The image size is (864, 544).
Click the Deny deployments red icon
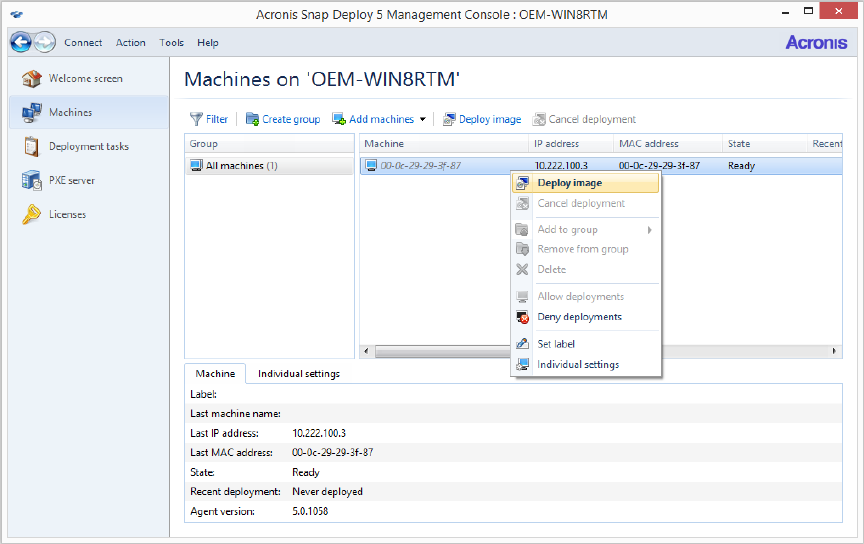pos(522,317)
